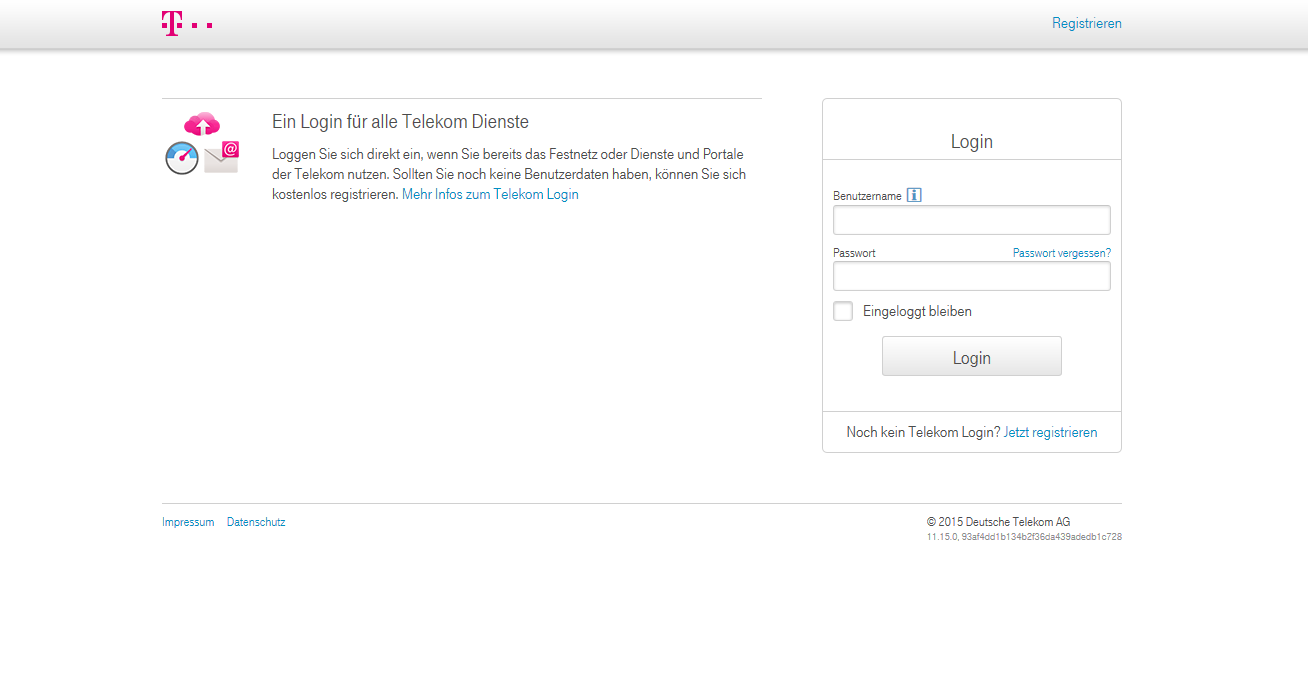1308x688 pixels.
Task: Click the © 2015 Deutsche Telekom AG text
Action: coord(998,522)
